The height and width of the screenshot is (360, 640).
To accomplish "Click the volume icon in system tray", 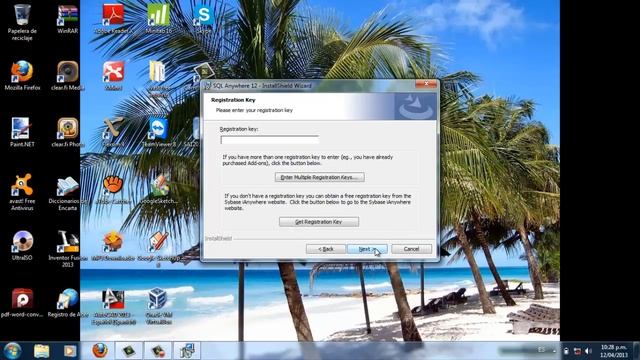I will click(588, 351).
